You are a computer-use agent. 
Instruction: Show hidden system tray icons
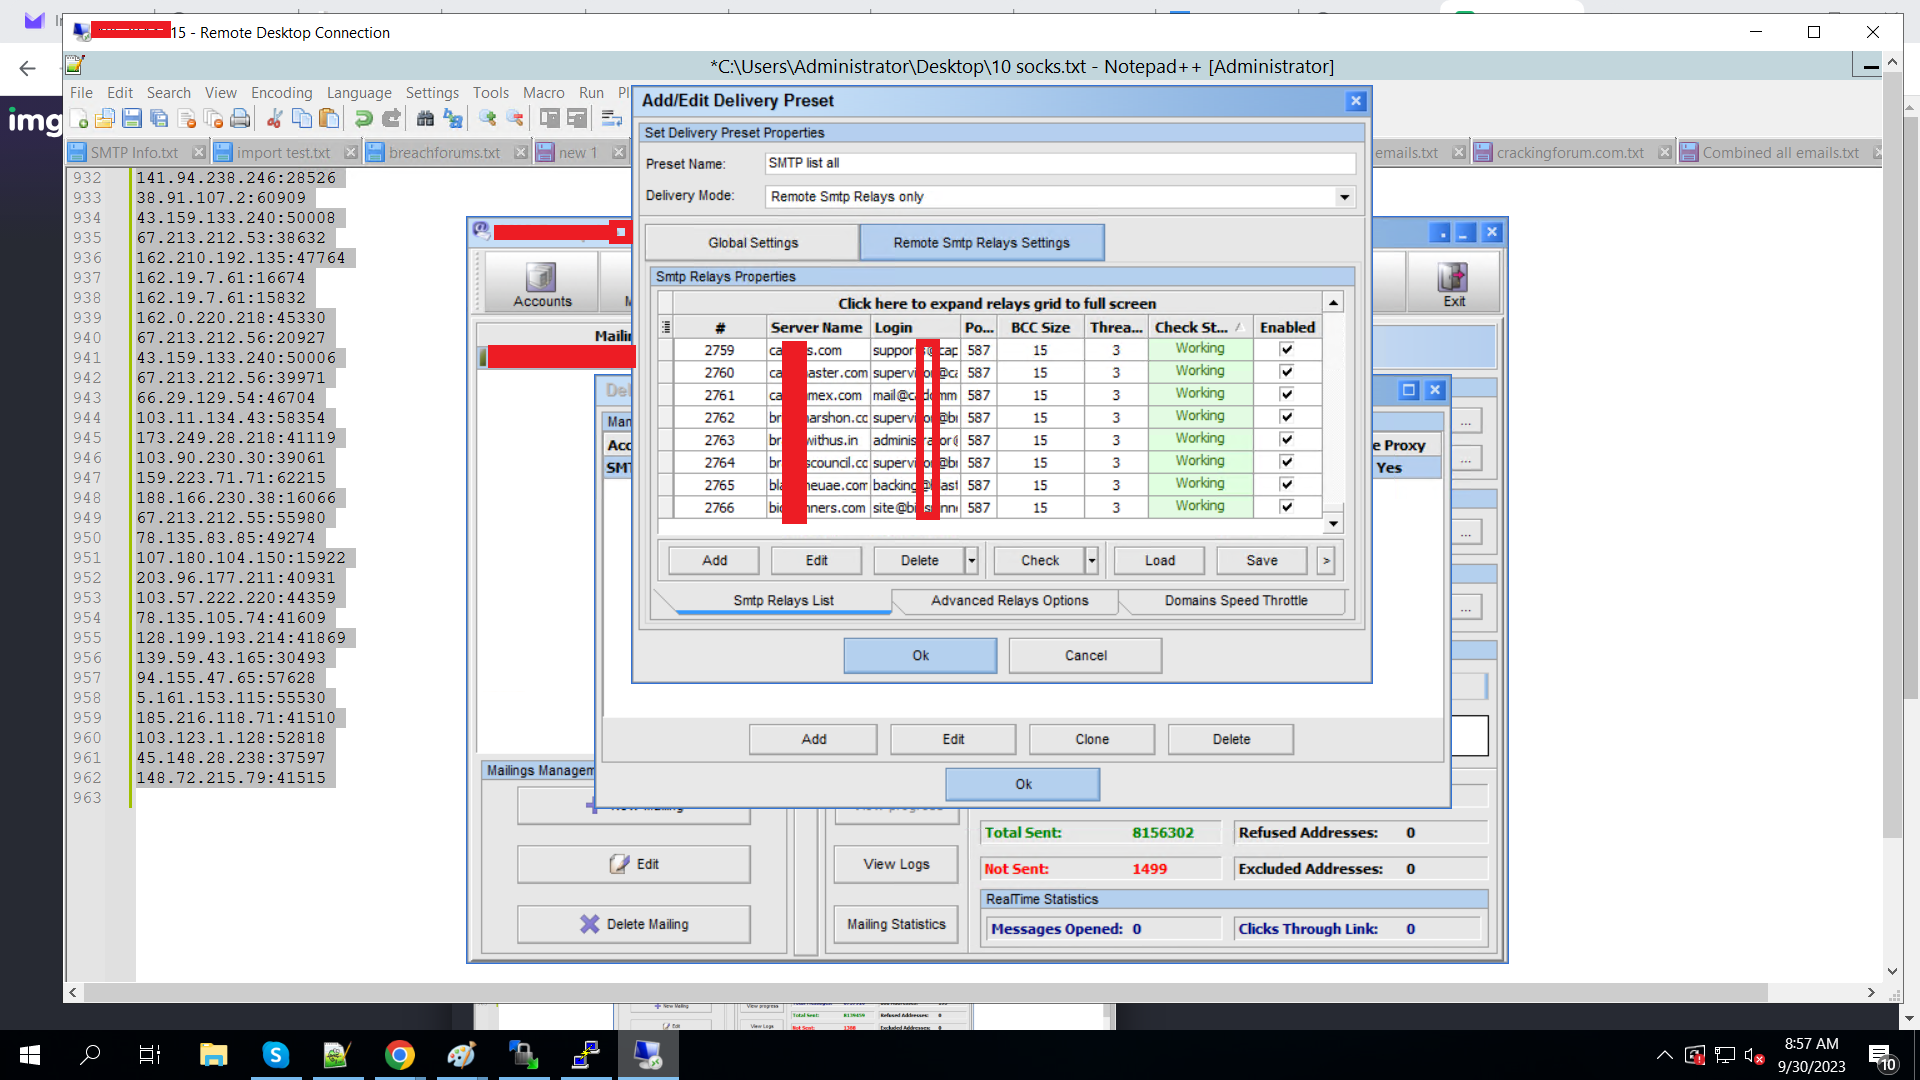[x=1664, y=1054]
